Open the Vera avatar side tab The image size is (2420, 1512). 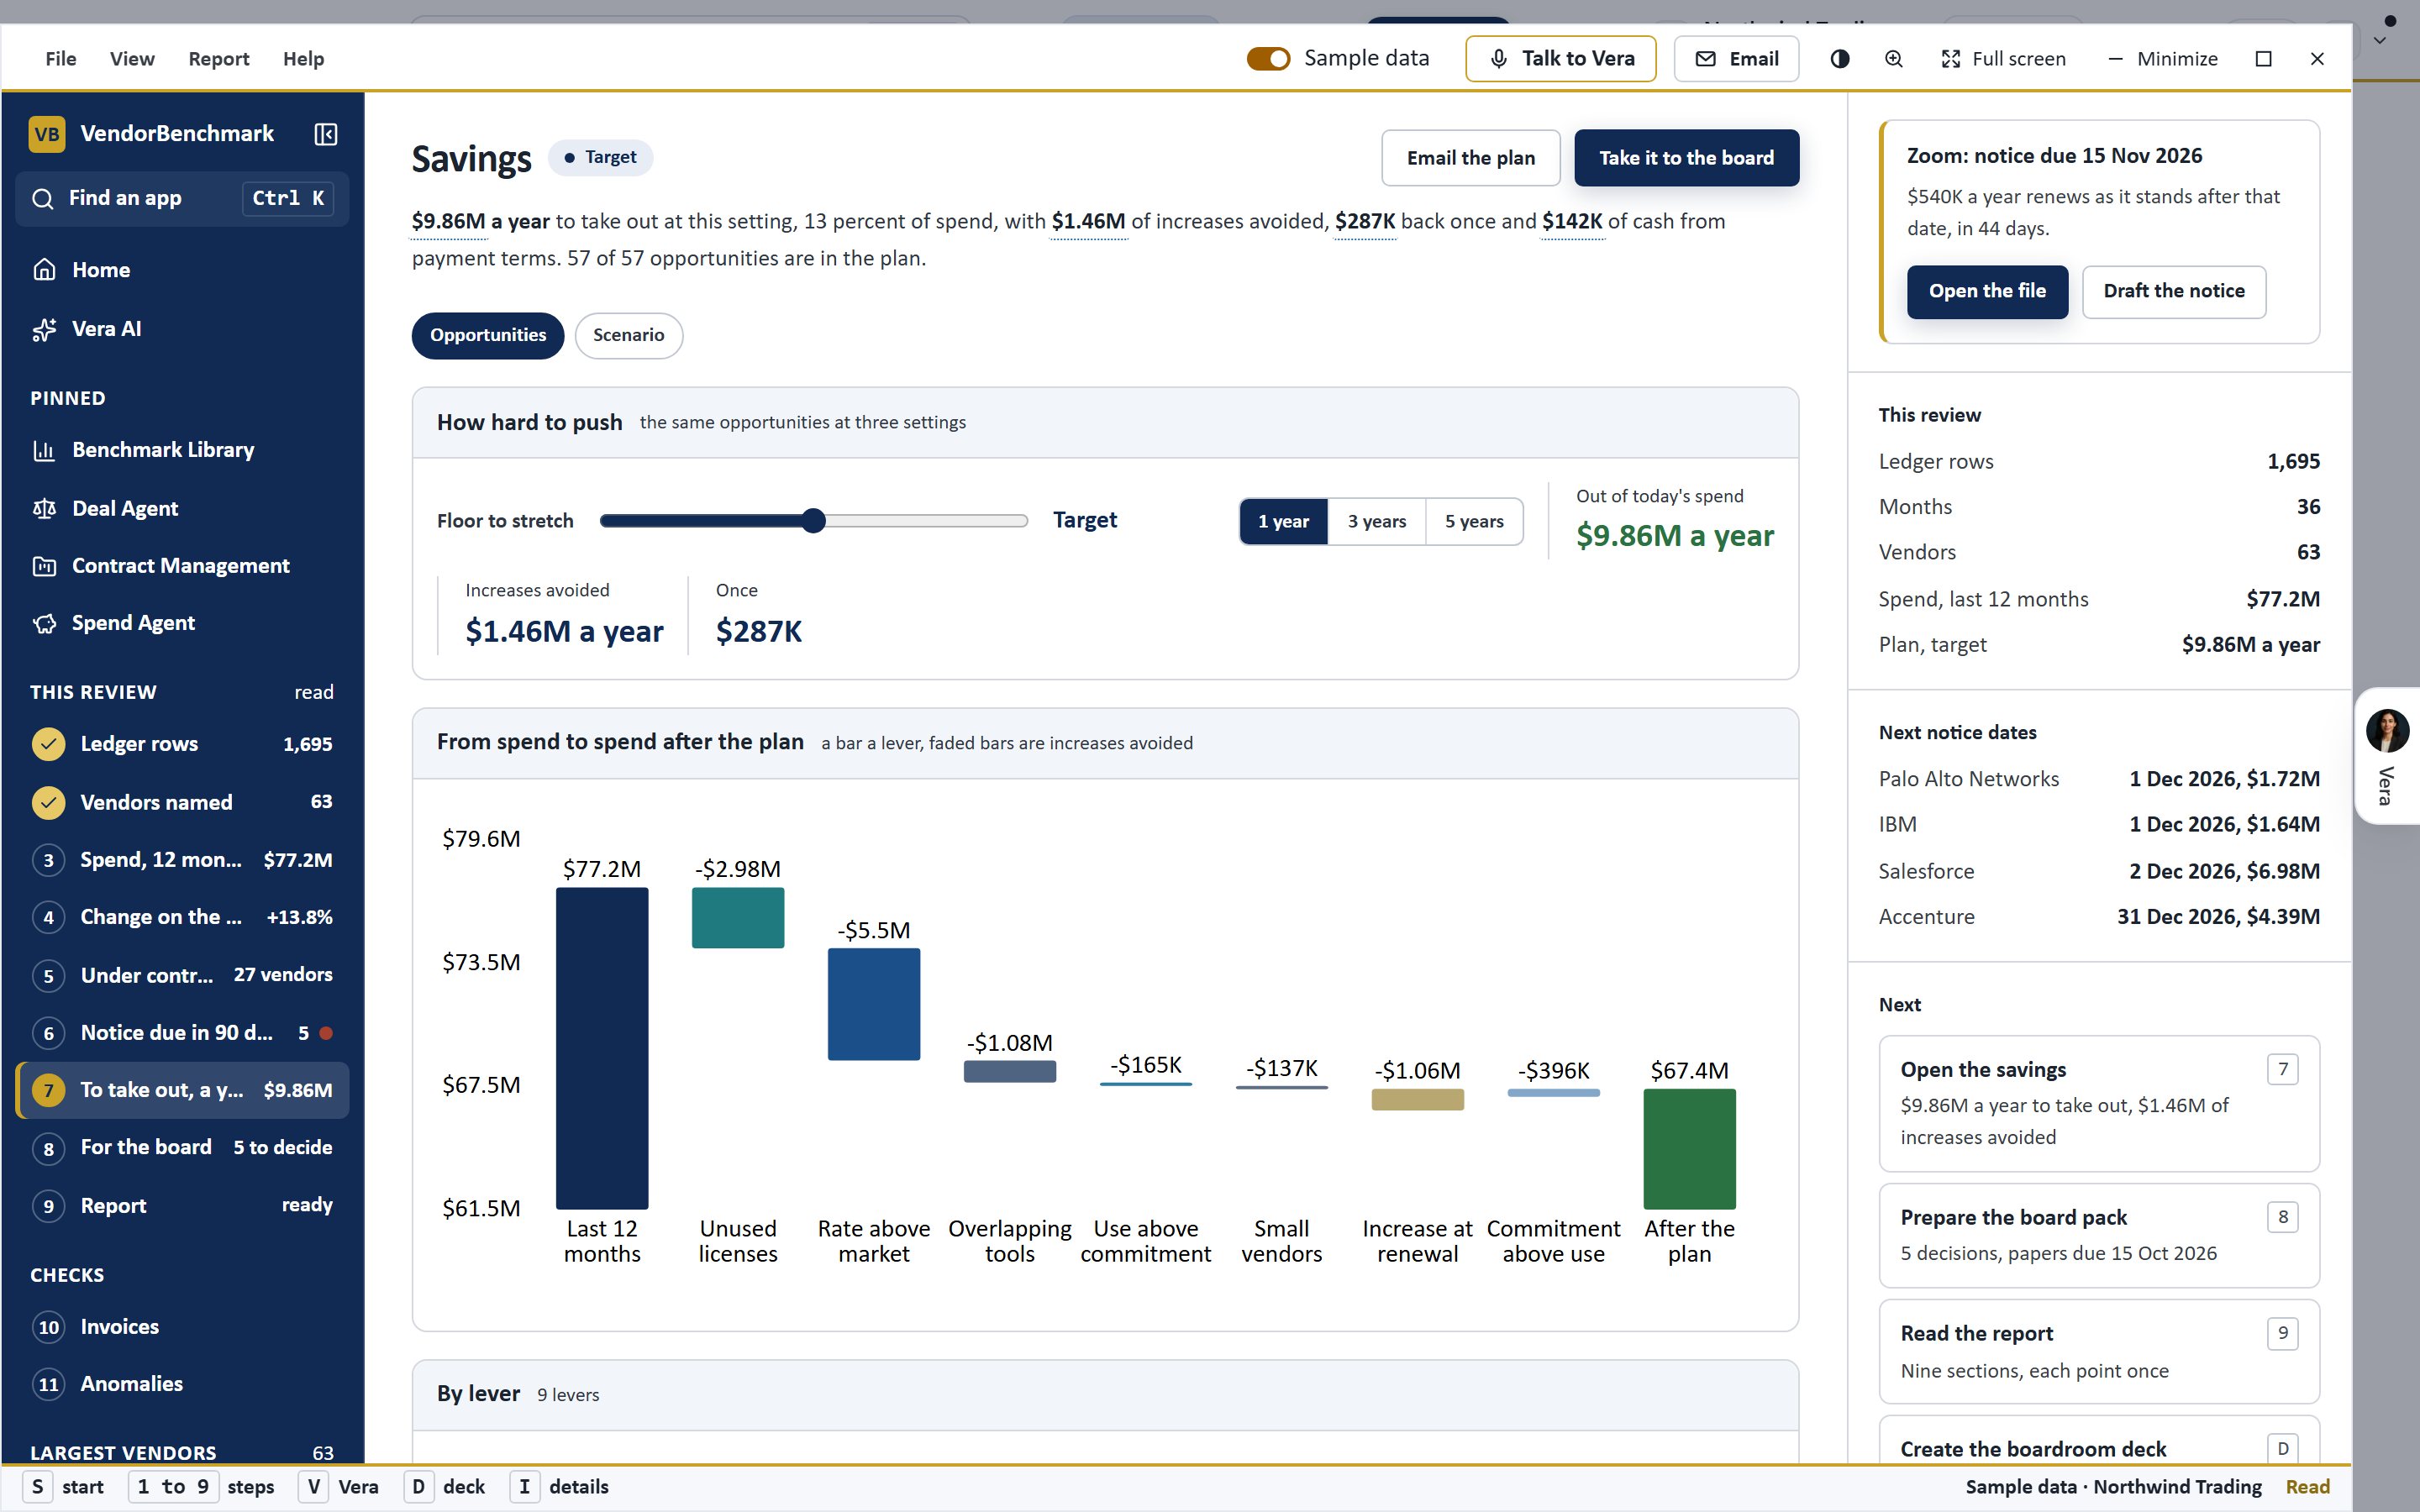(2387, 756)
